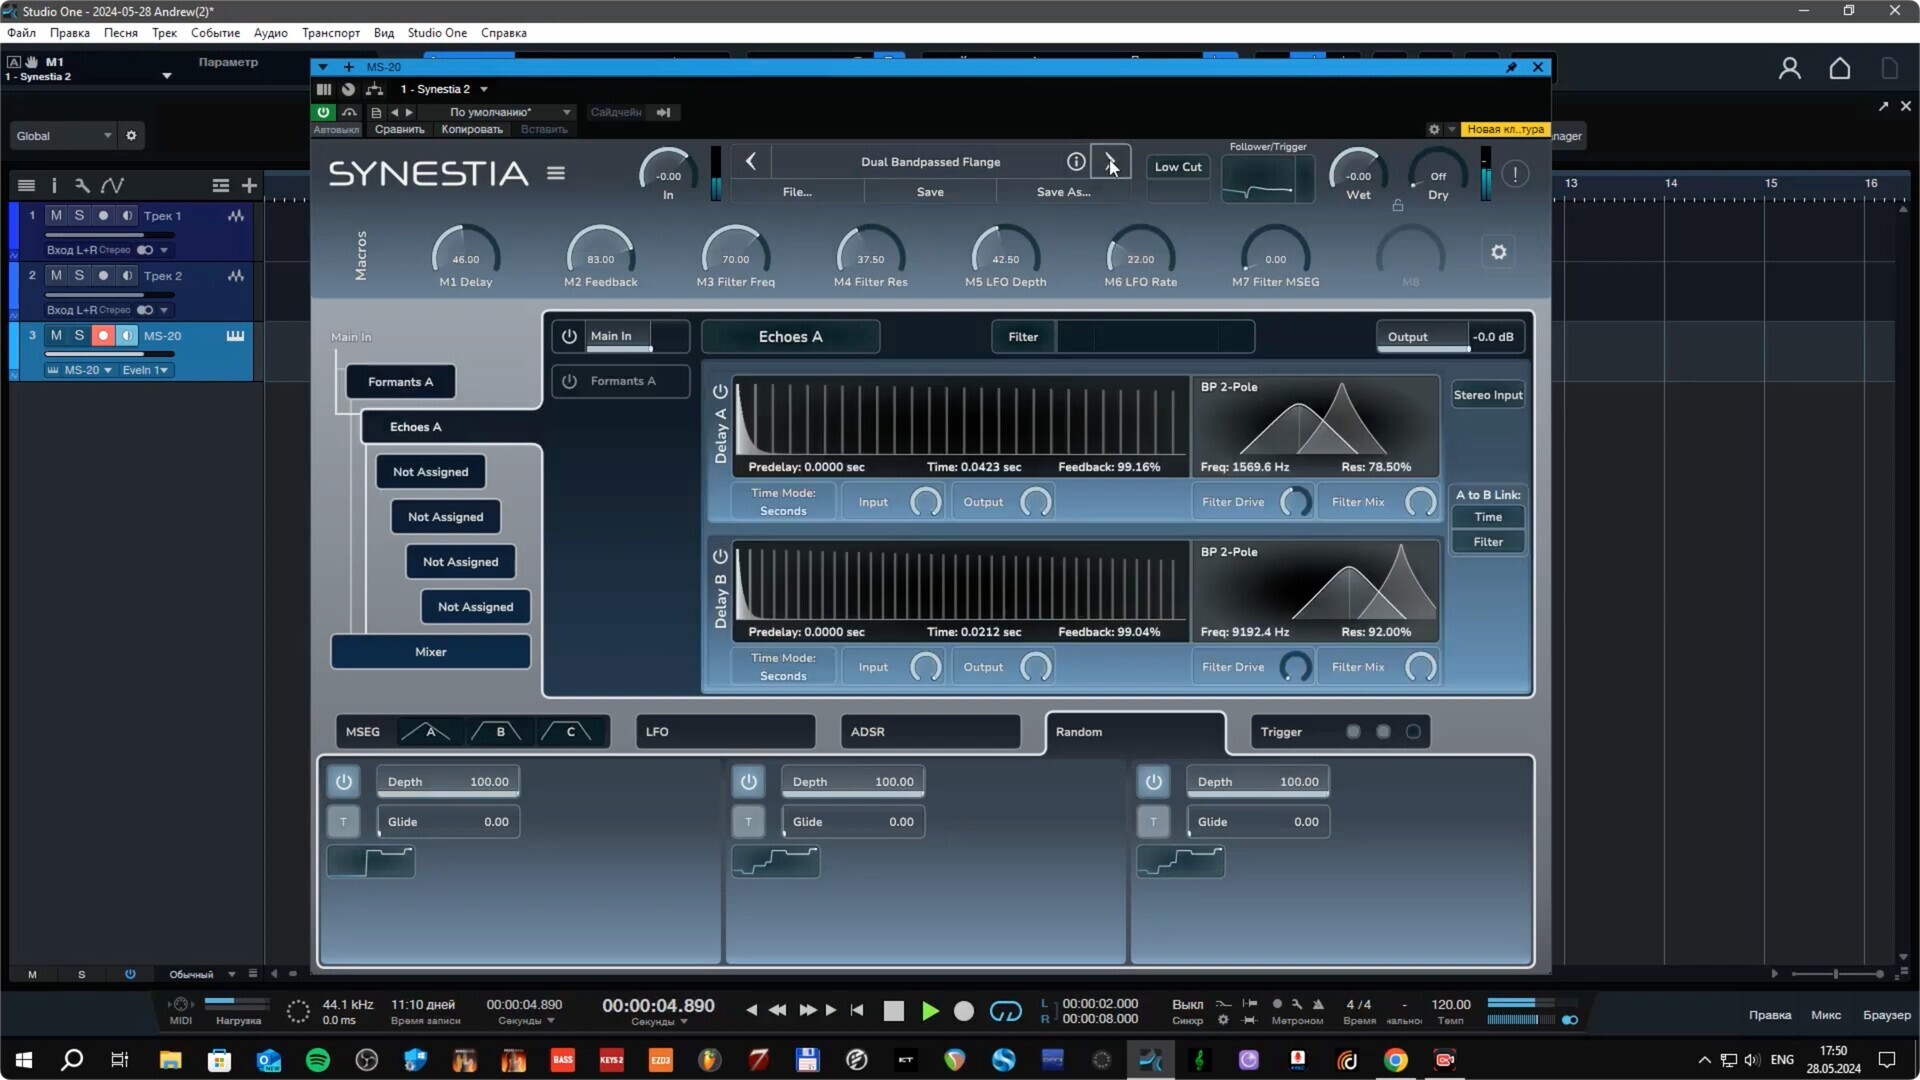Start playback with the Play button
Screen dimensions: 1920x1080
(930, 1011)
